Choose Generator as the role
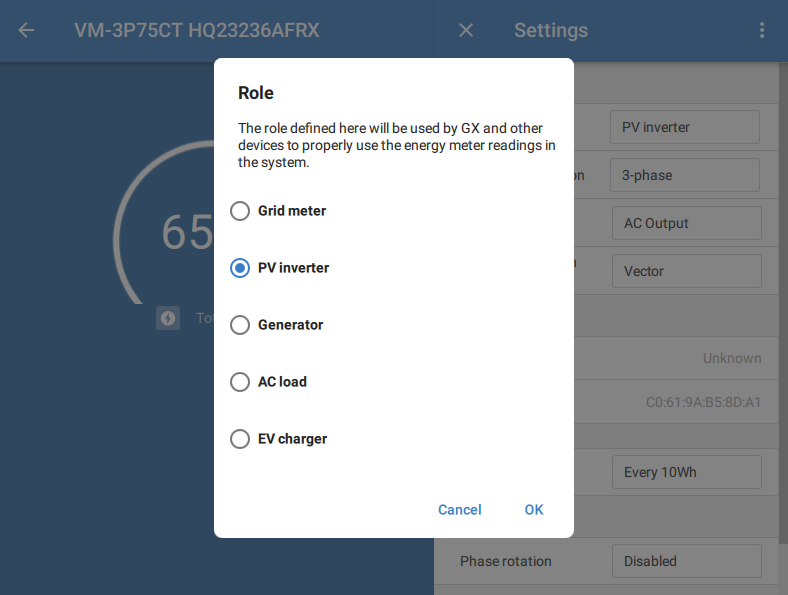Viewport: 788px width, 595px height. click(x=240, y=325)
